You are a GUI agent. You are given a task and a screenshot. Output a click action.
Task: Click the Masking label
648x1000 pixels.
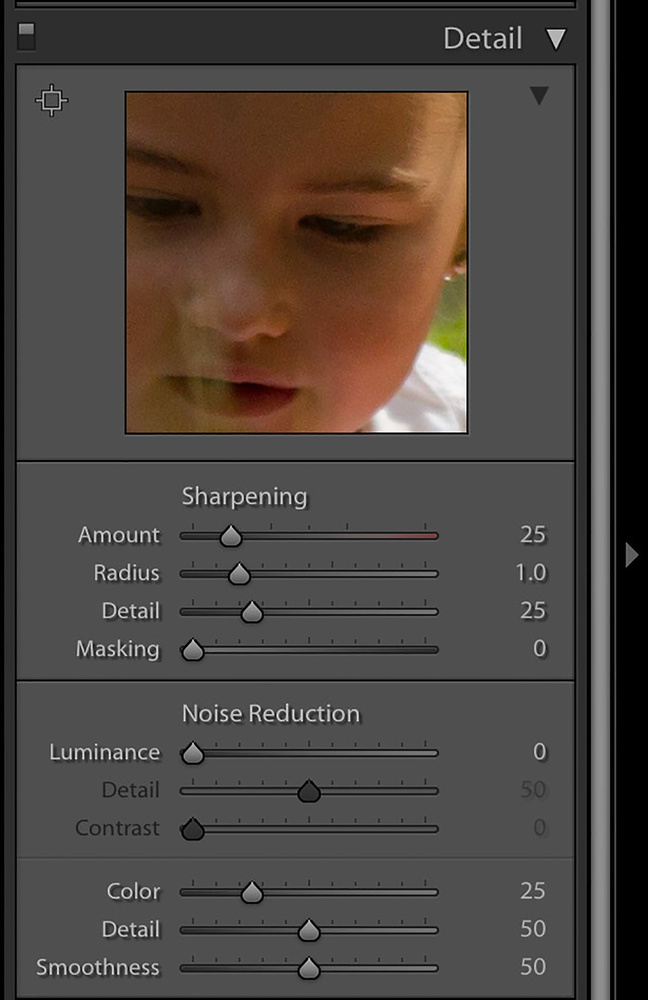coord(118,649)
